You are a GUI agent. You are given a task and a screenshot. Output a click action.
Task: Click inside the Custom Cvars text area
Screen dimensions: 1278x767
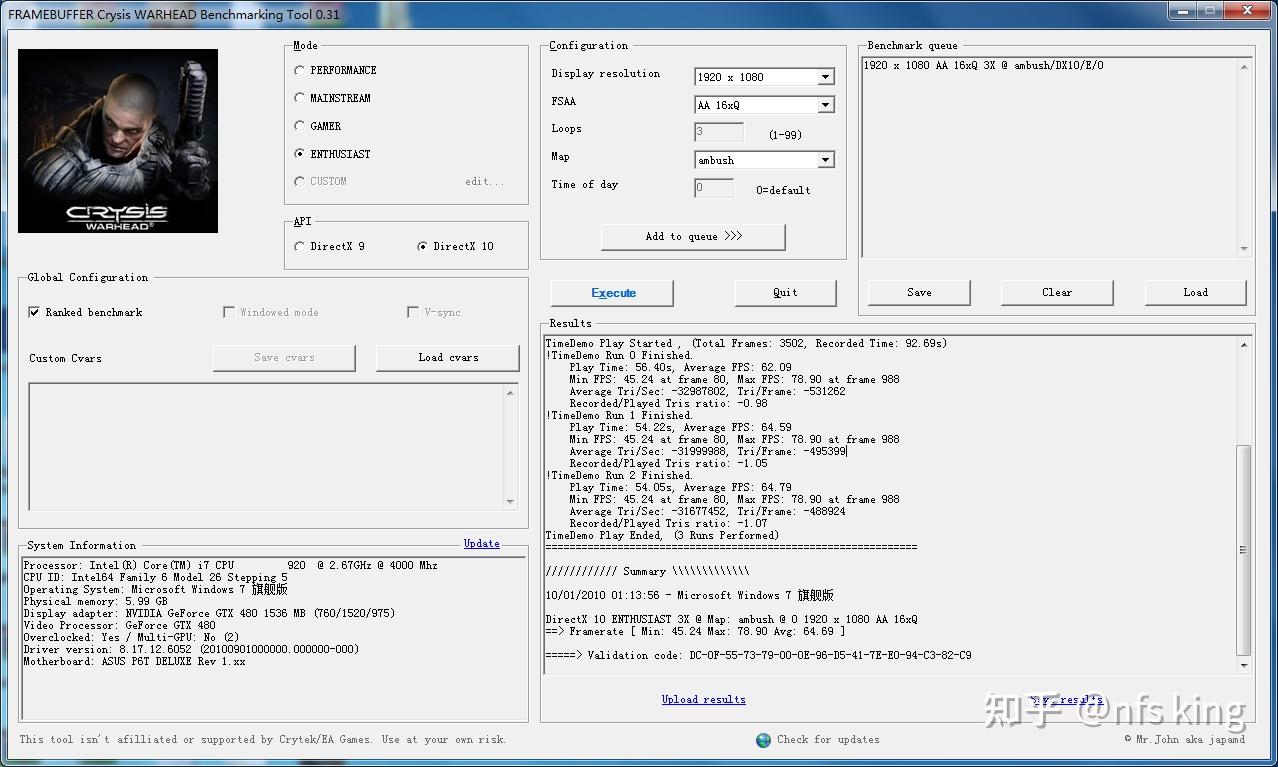click(x=266, y=446)
